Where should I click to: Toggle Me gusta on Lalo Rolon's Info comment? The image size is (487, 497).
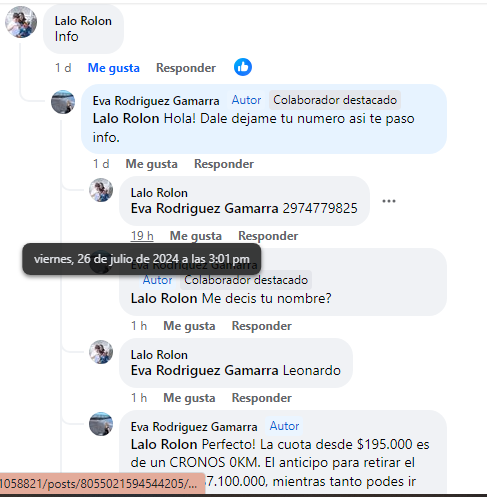114,68
